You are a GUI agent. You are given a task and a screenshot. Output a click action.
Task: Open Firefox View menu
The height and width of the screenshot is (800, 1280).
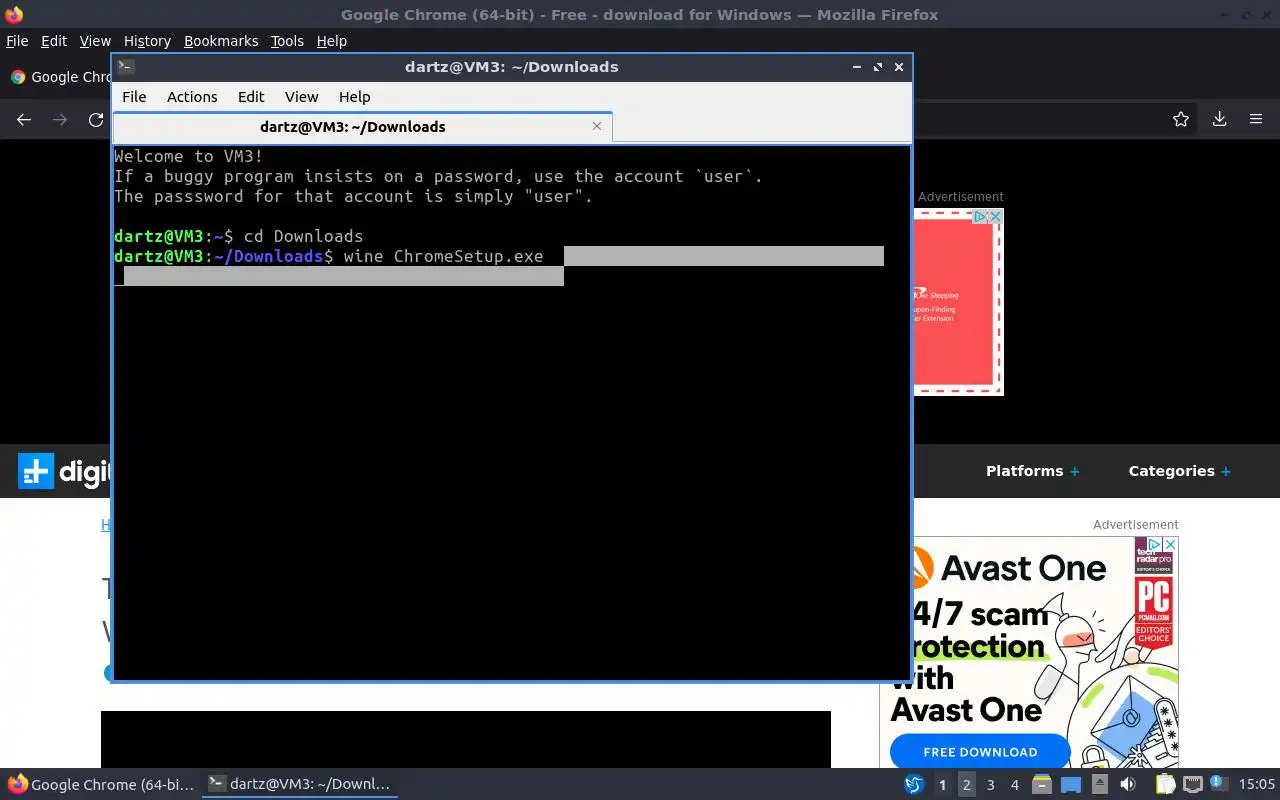pos(95,41)
